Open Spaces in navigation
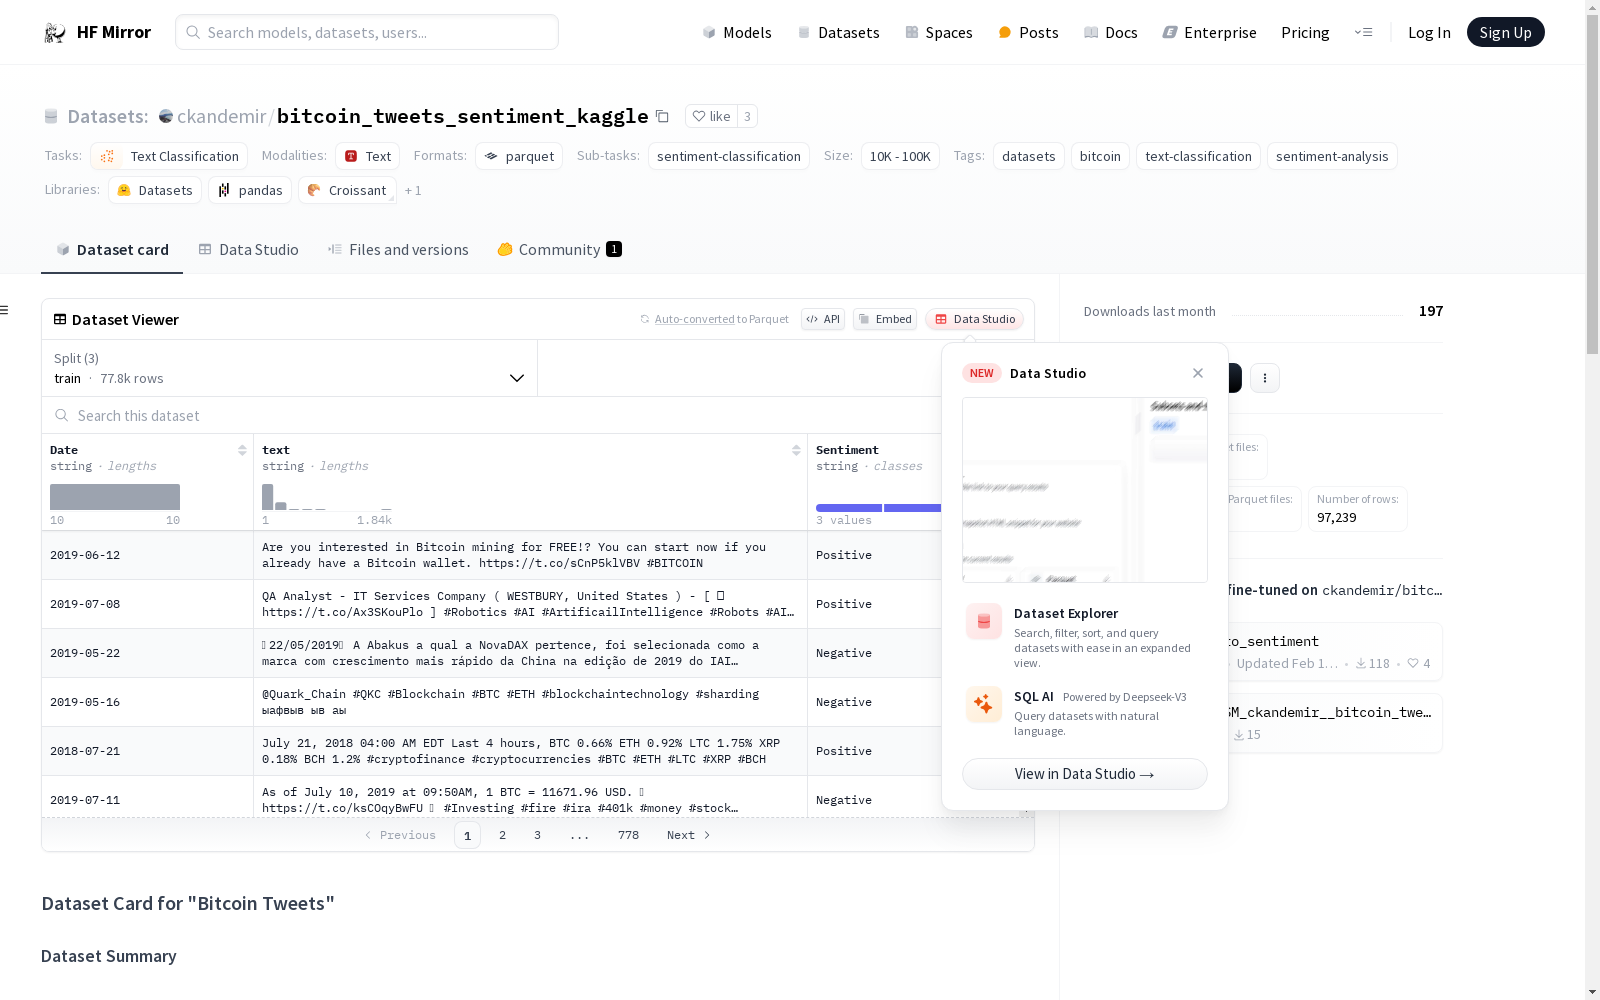 click(939, 32)
